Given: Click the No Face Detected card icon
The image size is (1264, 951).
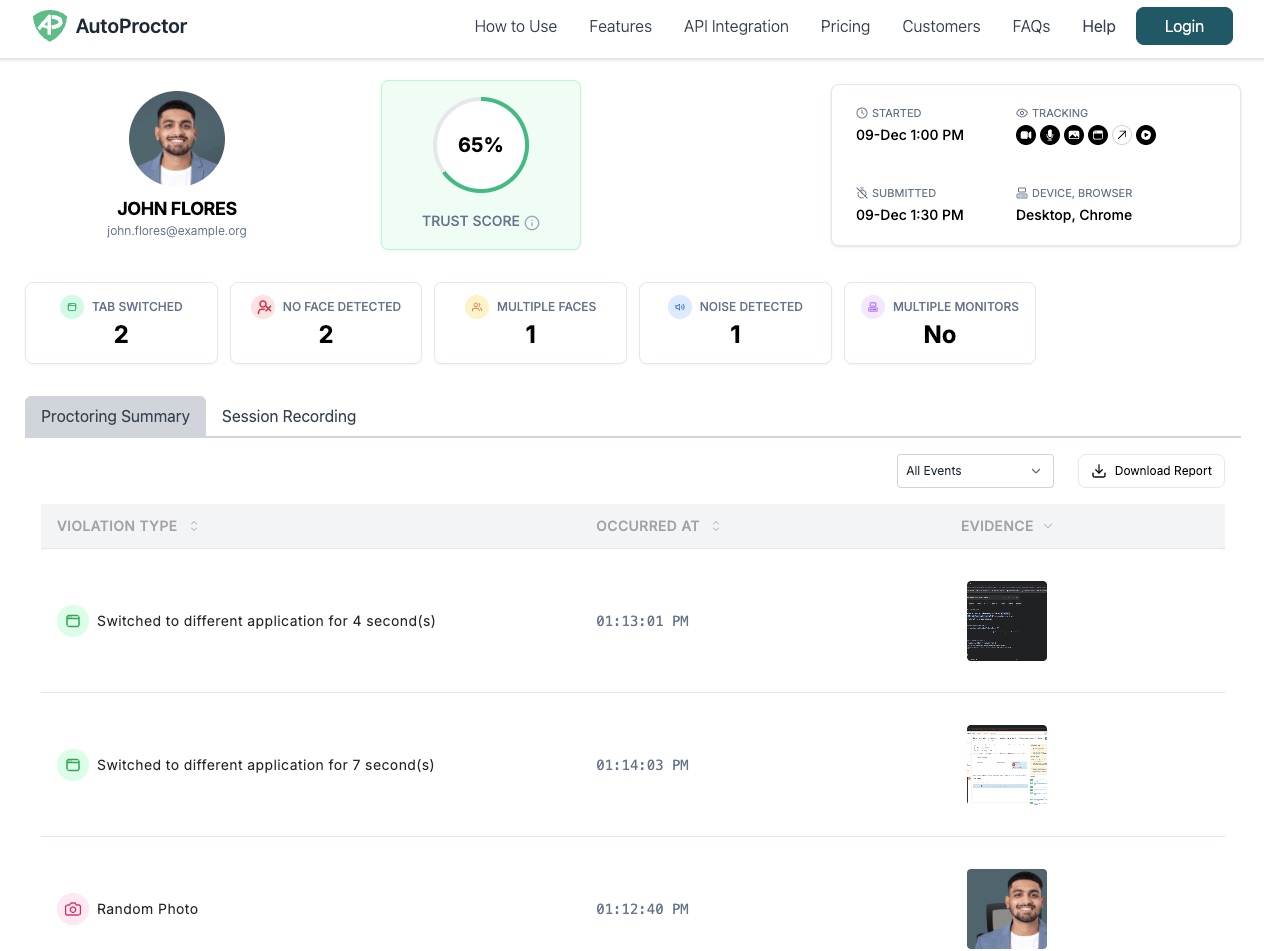Looking at the screenshot, I should click(264, 307).
